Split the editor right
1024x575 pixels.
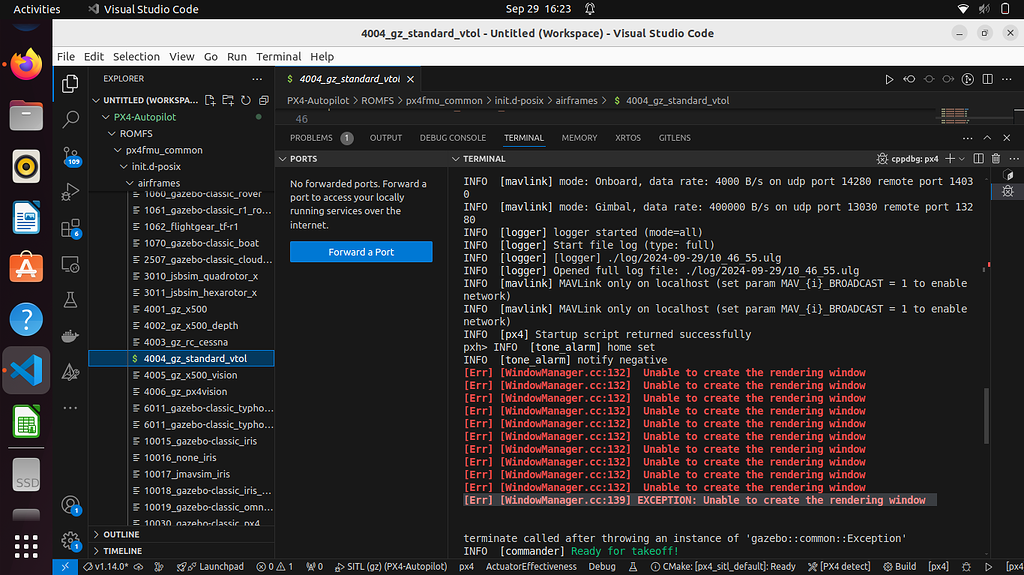click(987, 79)
